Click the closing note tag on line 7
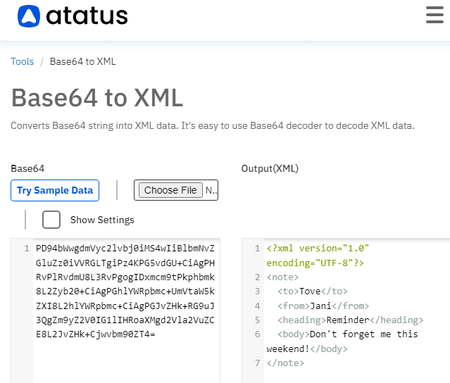This screenshot has height=383, width=450. tap(285, 363)
